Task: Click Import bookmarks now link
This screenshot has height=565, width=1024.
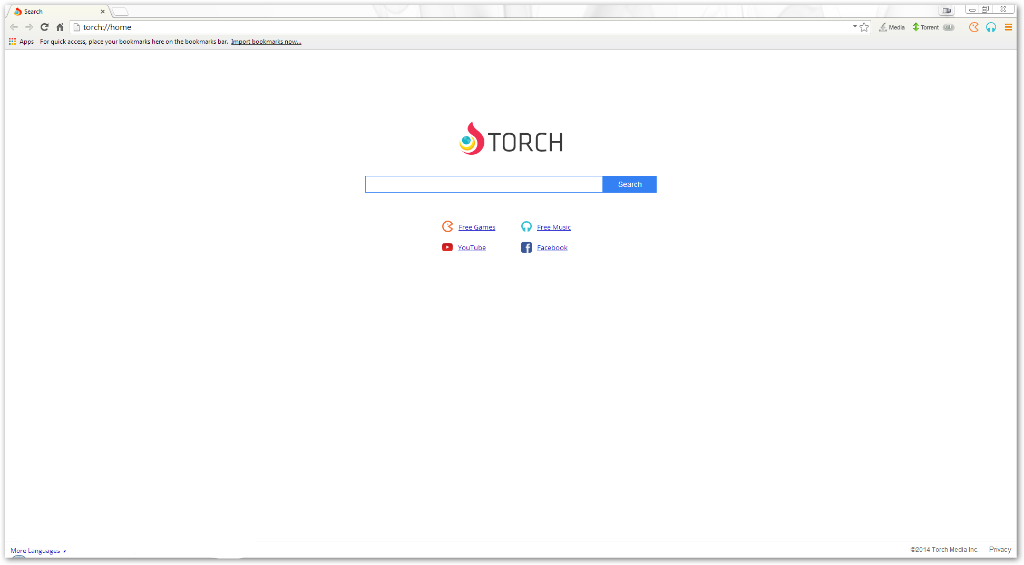Action: tap(266, 42)
